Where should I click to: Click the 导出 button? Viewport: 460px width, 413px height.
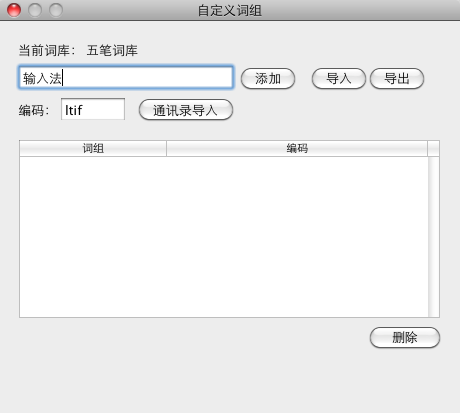397,79
